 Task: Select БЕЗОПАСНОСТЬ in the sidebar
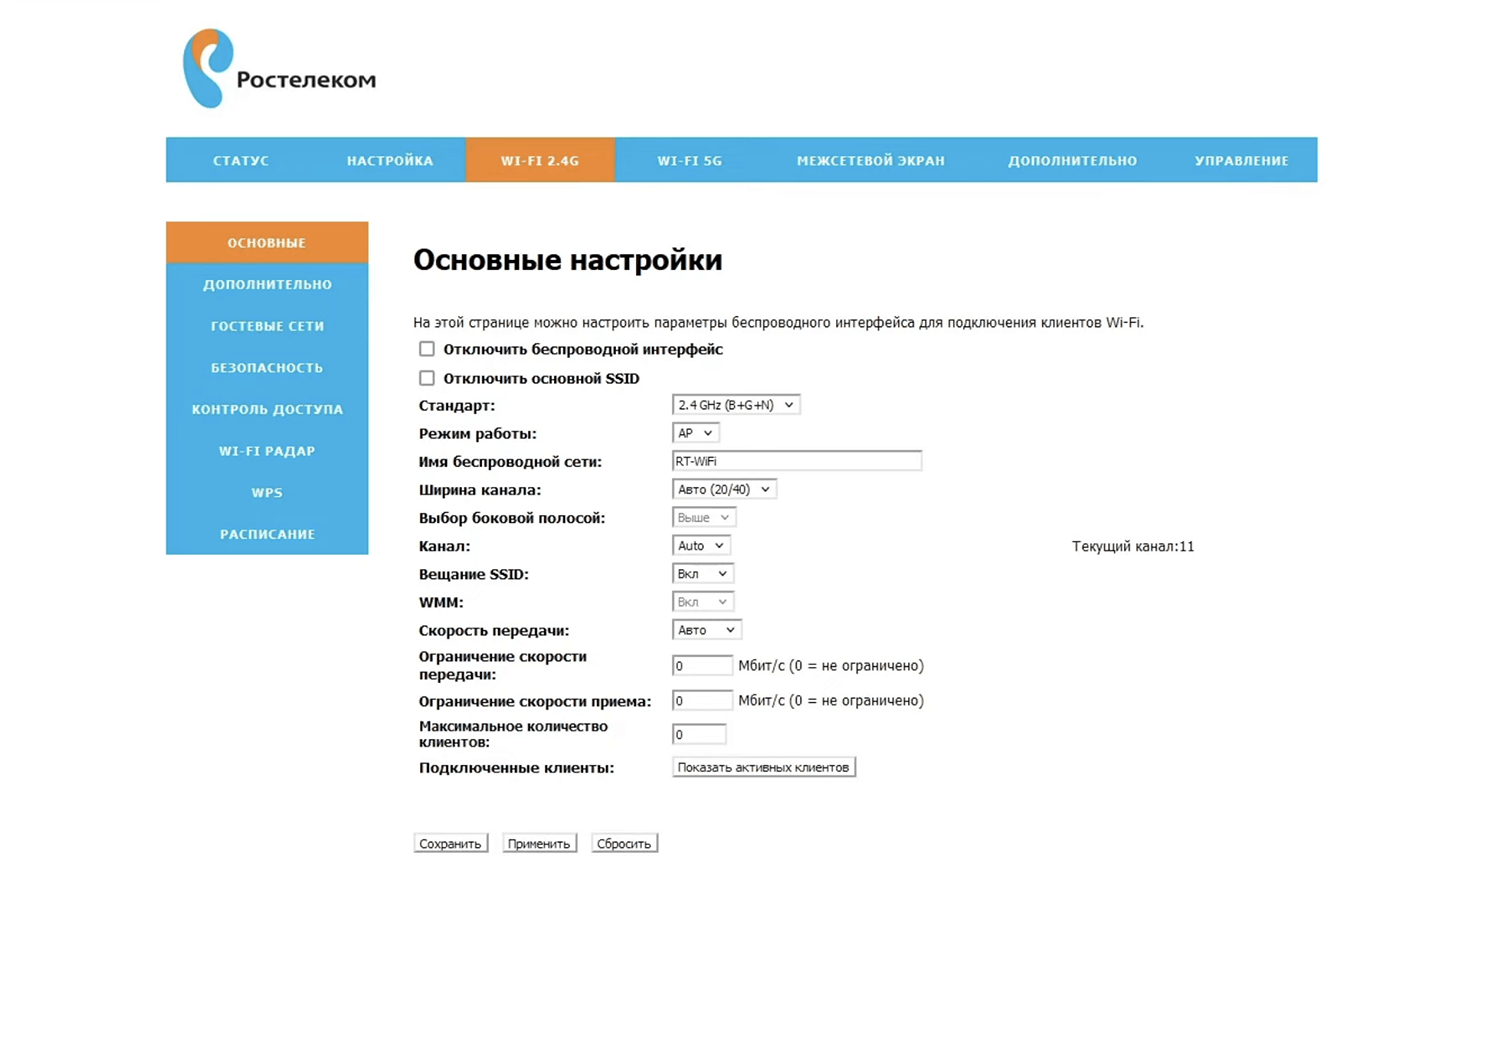point(267,368)
